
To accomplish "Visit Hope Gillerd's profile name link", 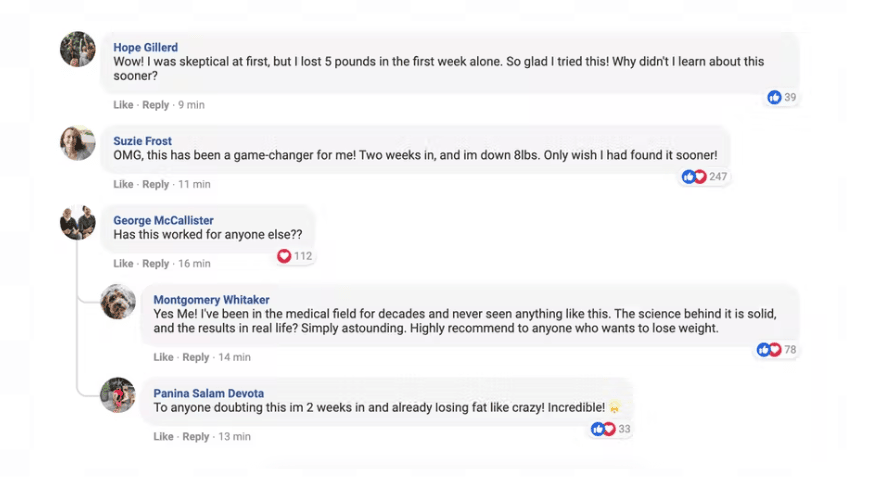I will click(x=145, y=47).
